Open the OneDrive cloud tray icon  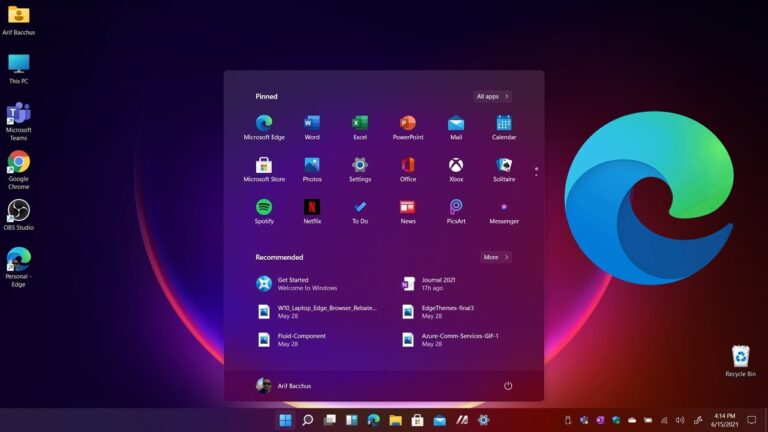[x=632, y=420]
